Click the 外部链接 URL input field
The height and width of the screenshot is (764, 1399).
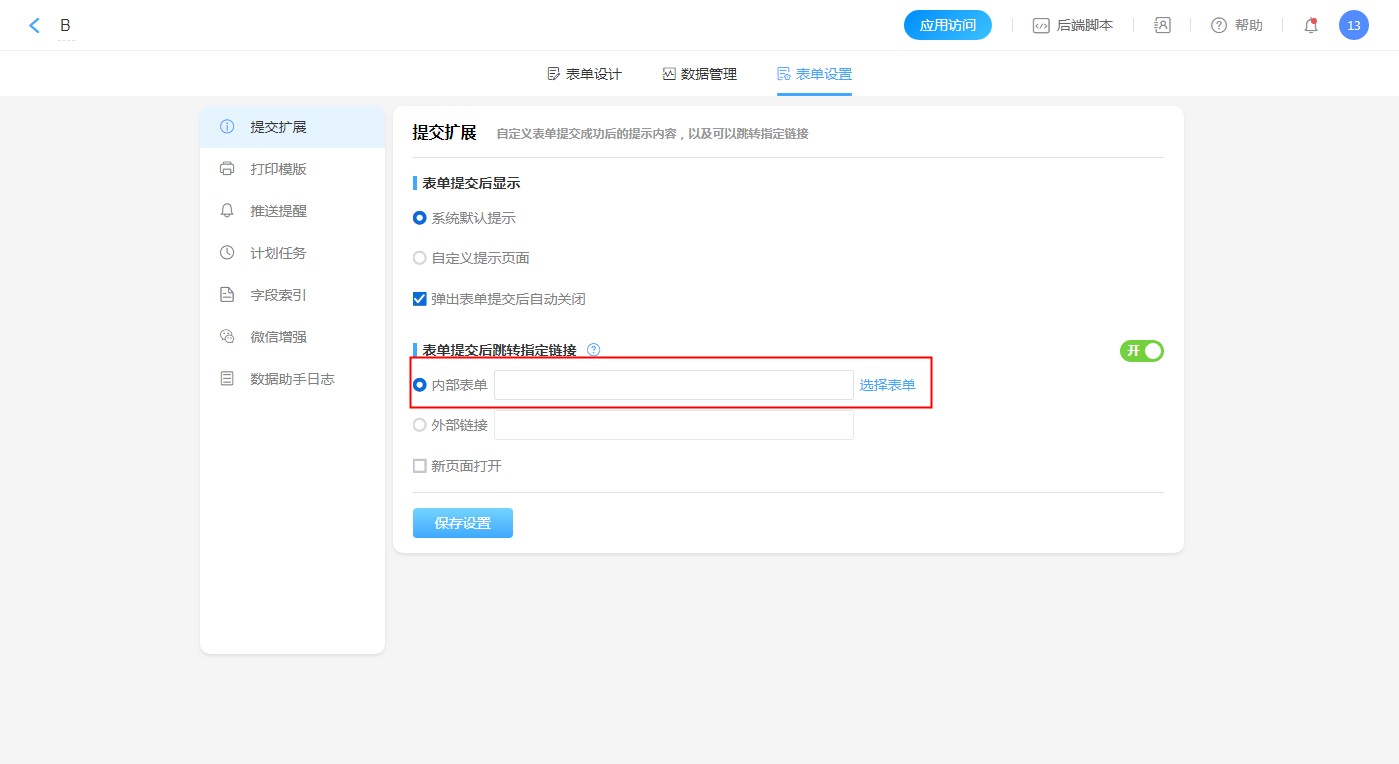tap(673, 425)
